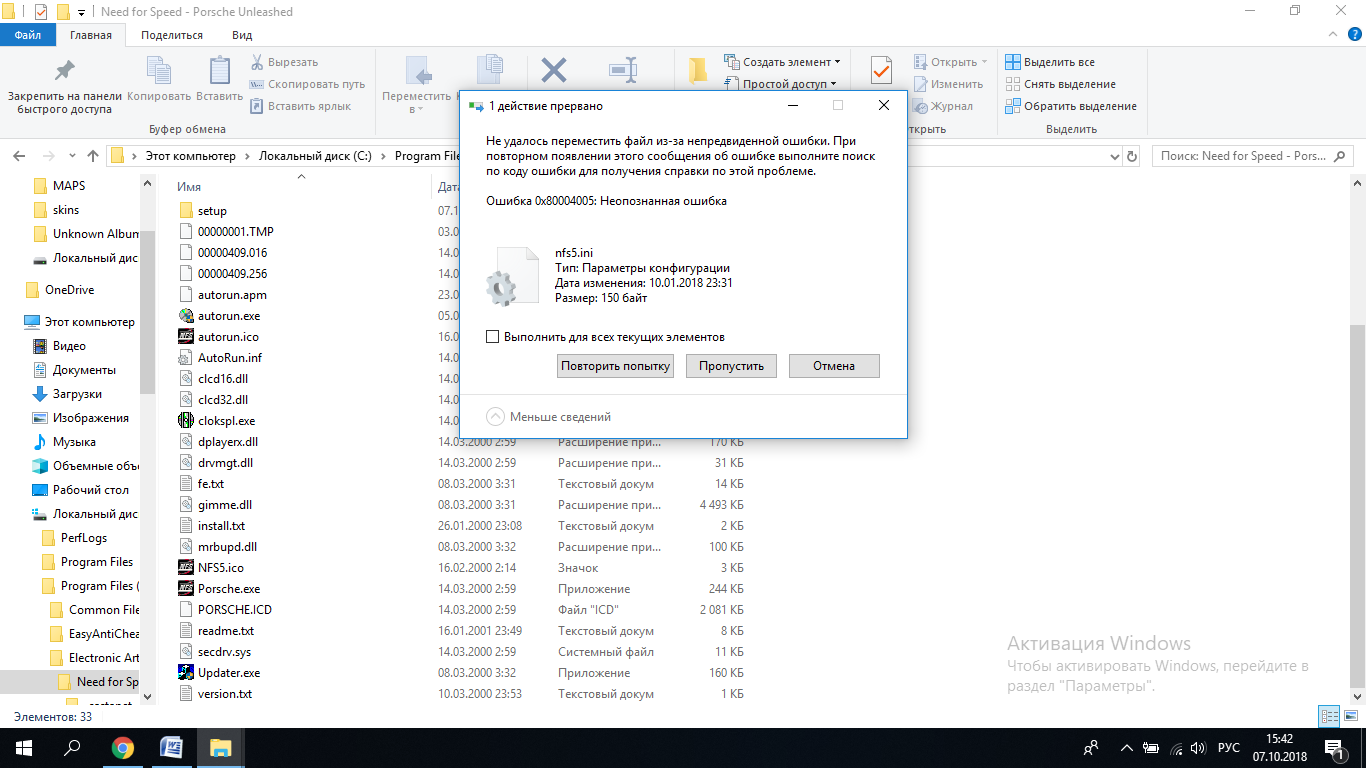Open the address bar history dropdown
This screenshot has width=1366, height=768.
[1115, 156]
